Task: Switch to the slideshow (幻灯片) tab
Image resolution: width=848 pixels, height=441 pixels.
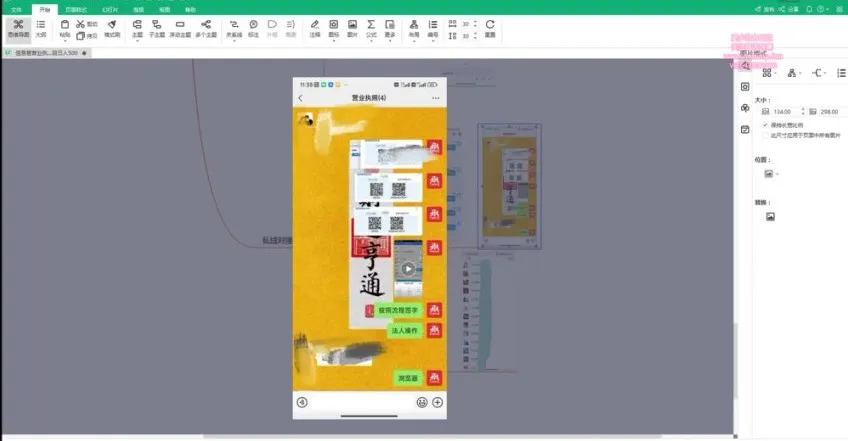Action: (108, 8)
